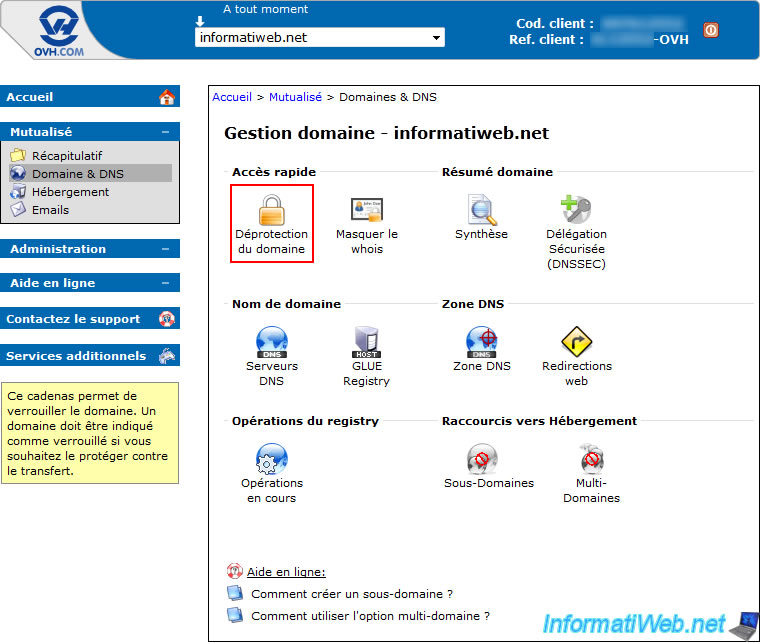Click the Récapitulatif folder icon
Image resolution: width=760 pixels, height=642 pixels.
(x=18, y=156)
